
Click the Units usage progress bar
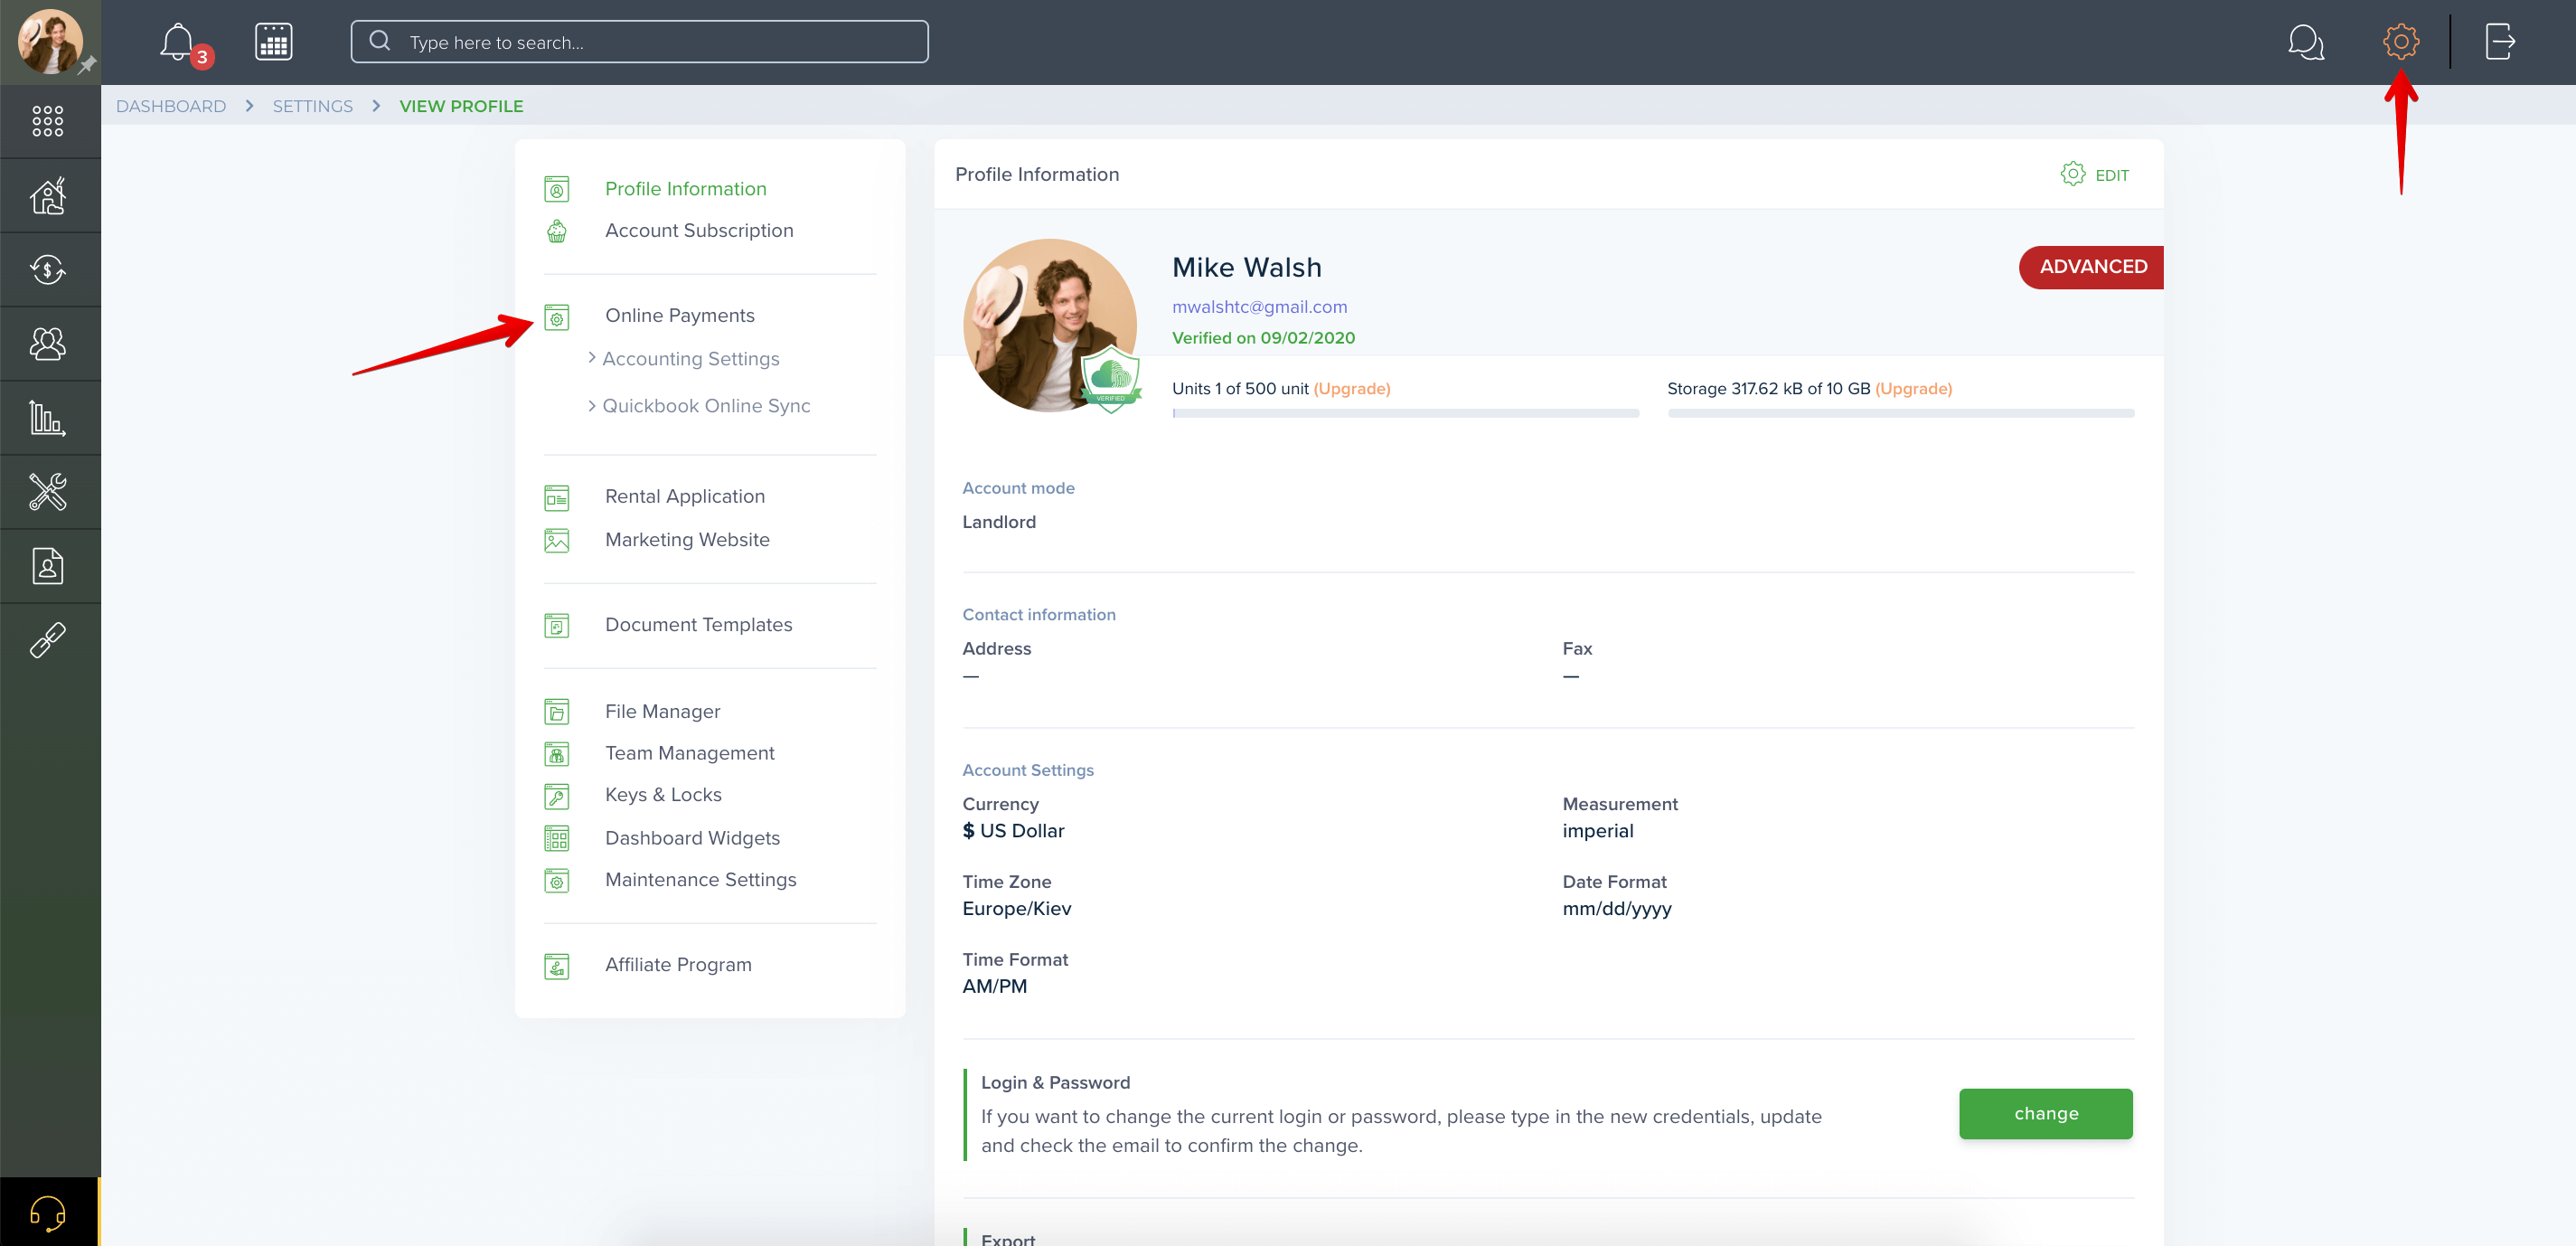point(1406,413)
